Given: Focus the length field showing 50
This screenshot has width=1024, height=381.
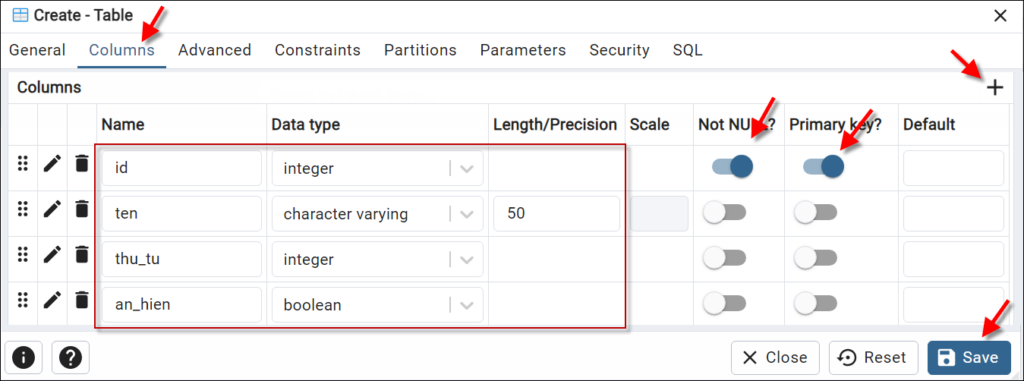Looking at the screenshot, I should coord(556,214).
